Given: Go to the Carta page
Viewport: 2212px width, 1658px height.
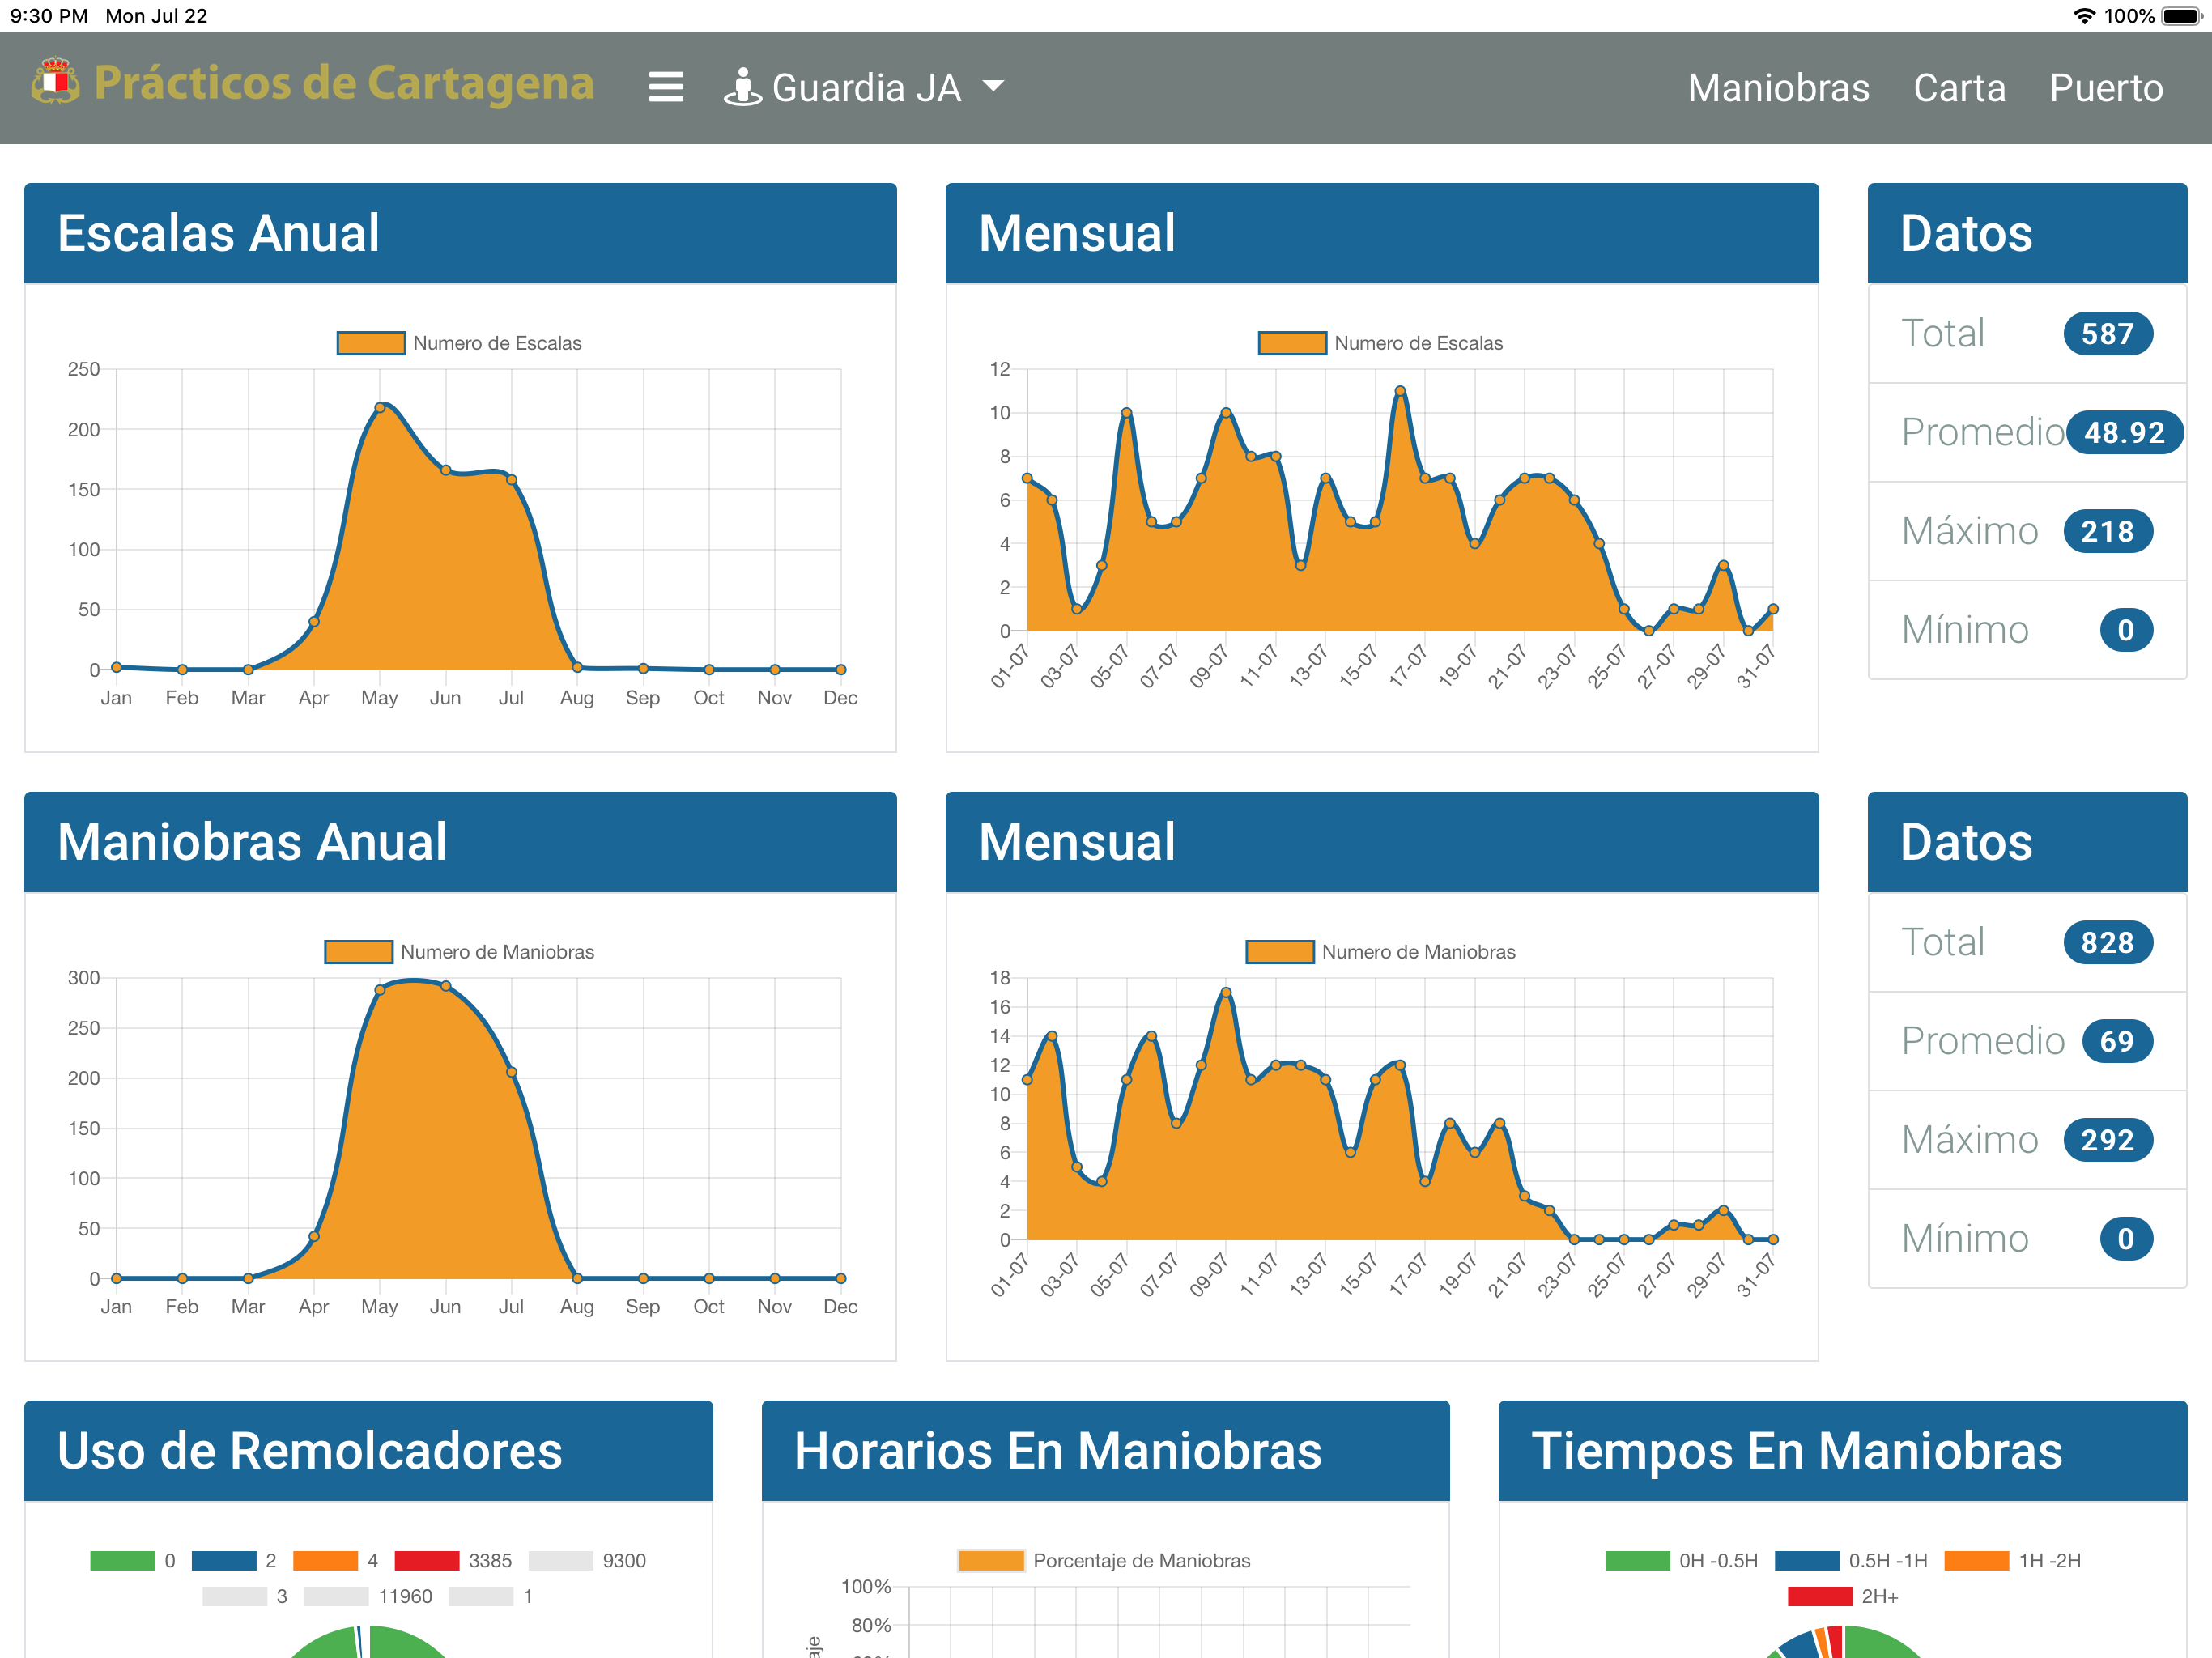Looking at the screenshot, I should 1959,88.
